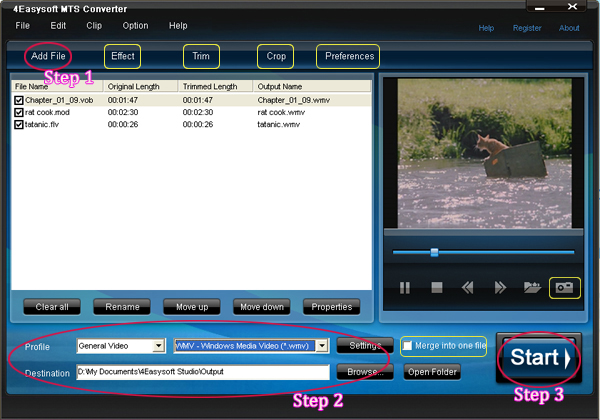Click the Trimmed Length column header
Image resolution: width=600 pixels, height=420 pixels.
point(216,86)
